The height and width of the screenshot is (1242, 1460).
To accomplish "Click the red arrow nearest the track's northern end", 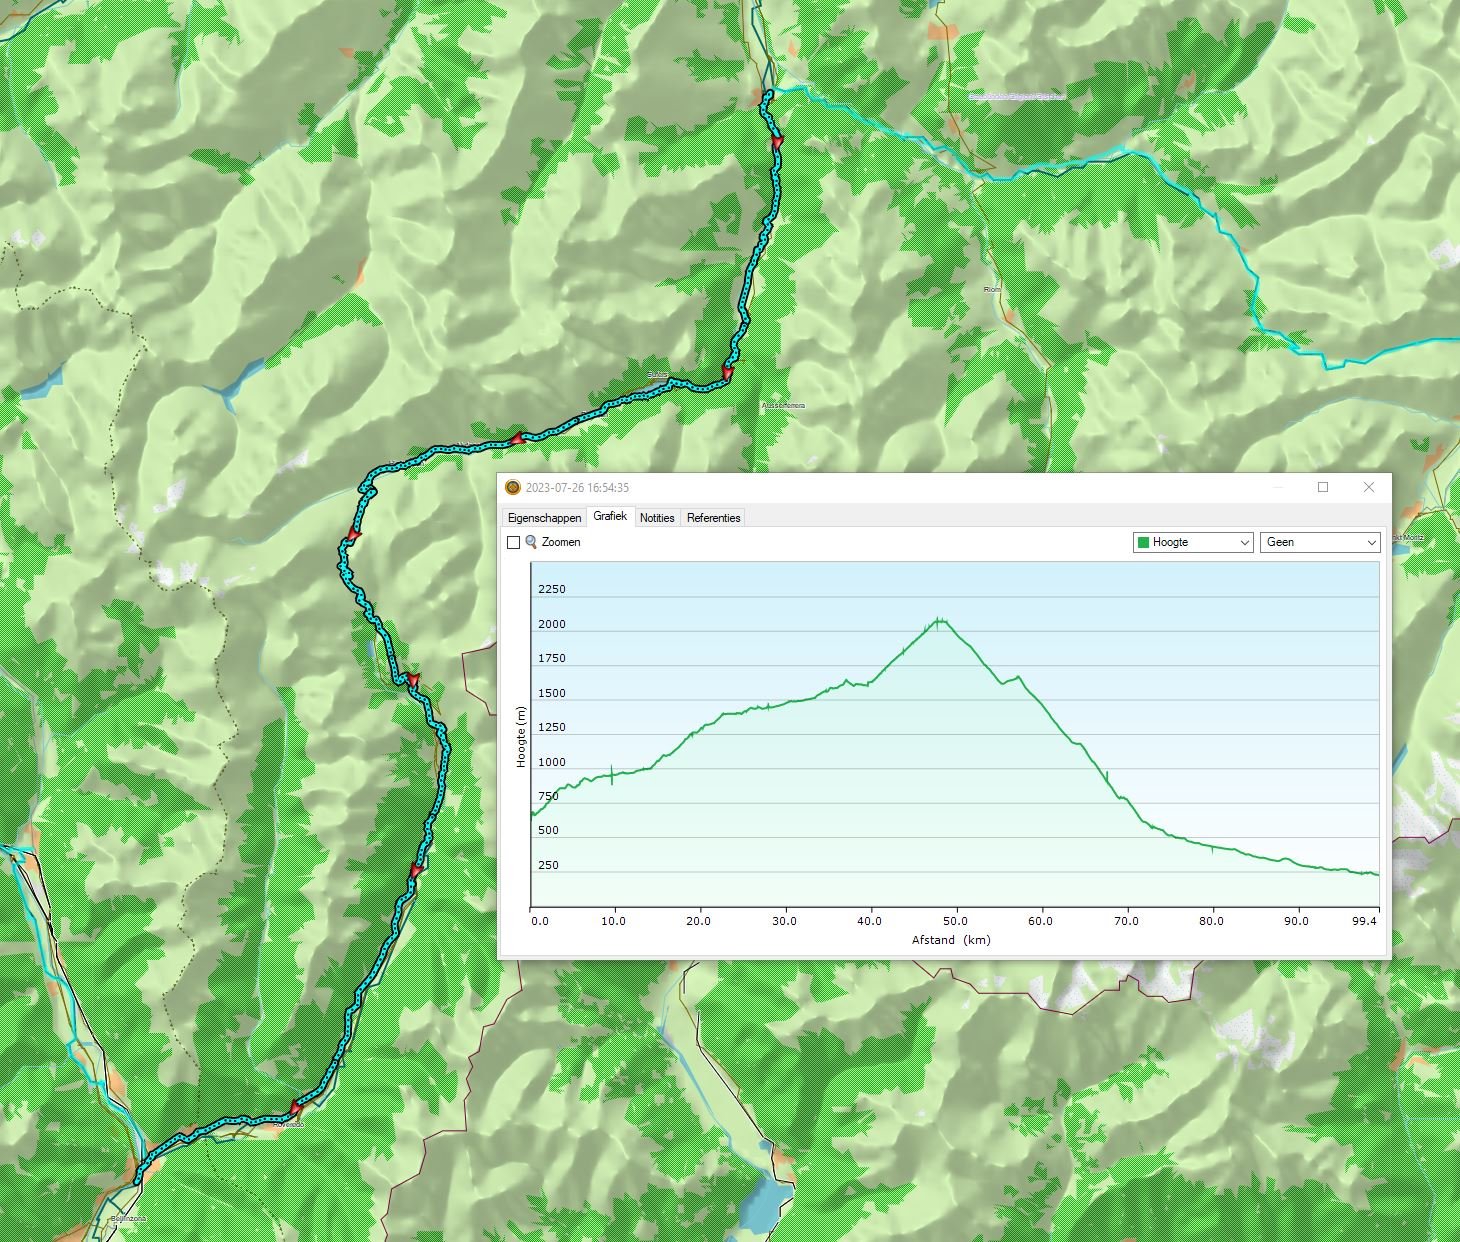I will [777, 143].
